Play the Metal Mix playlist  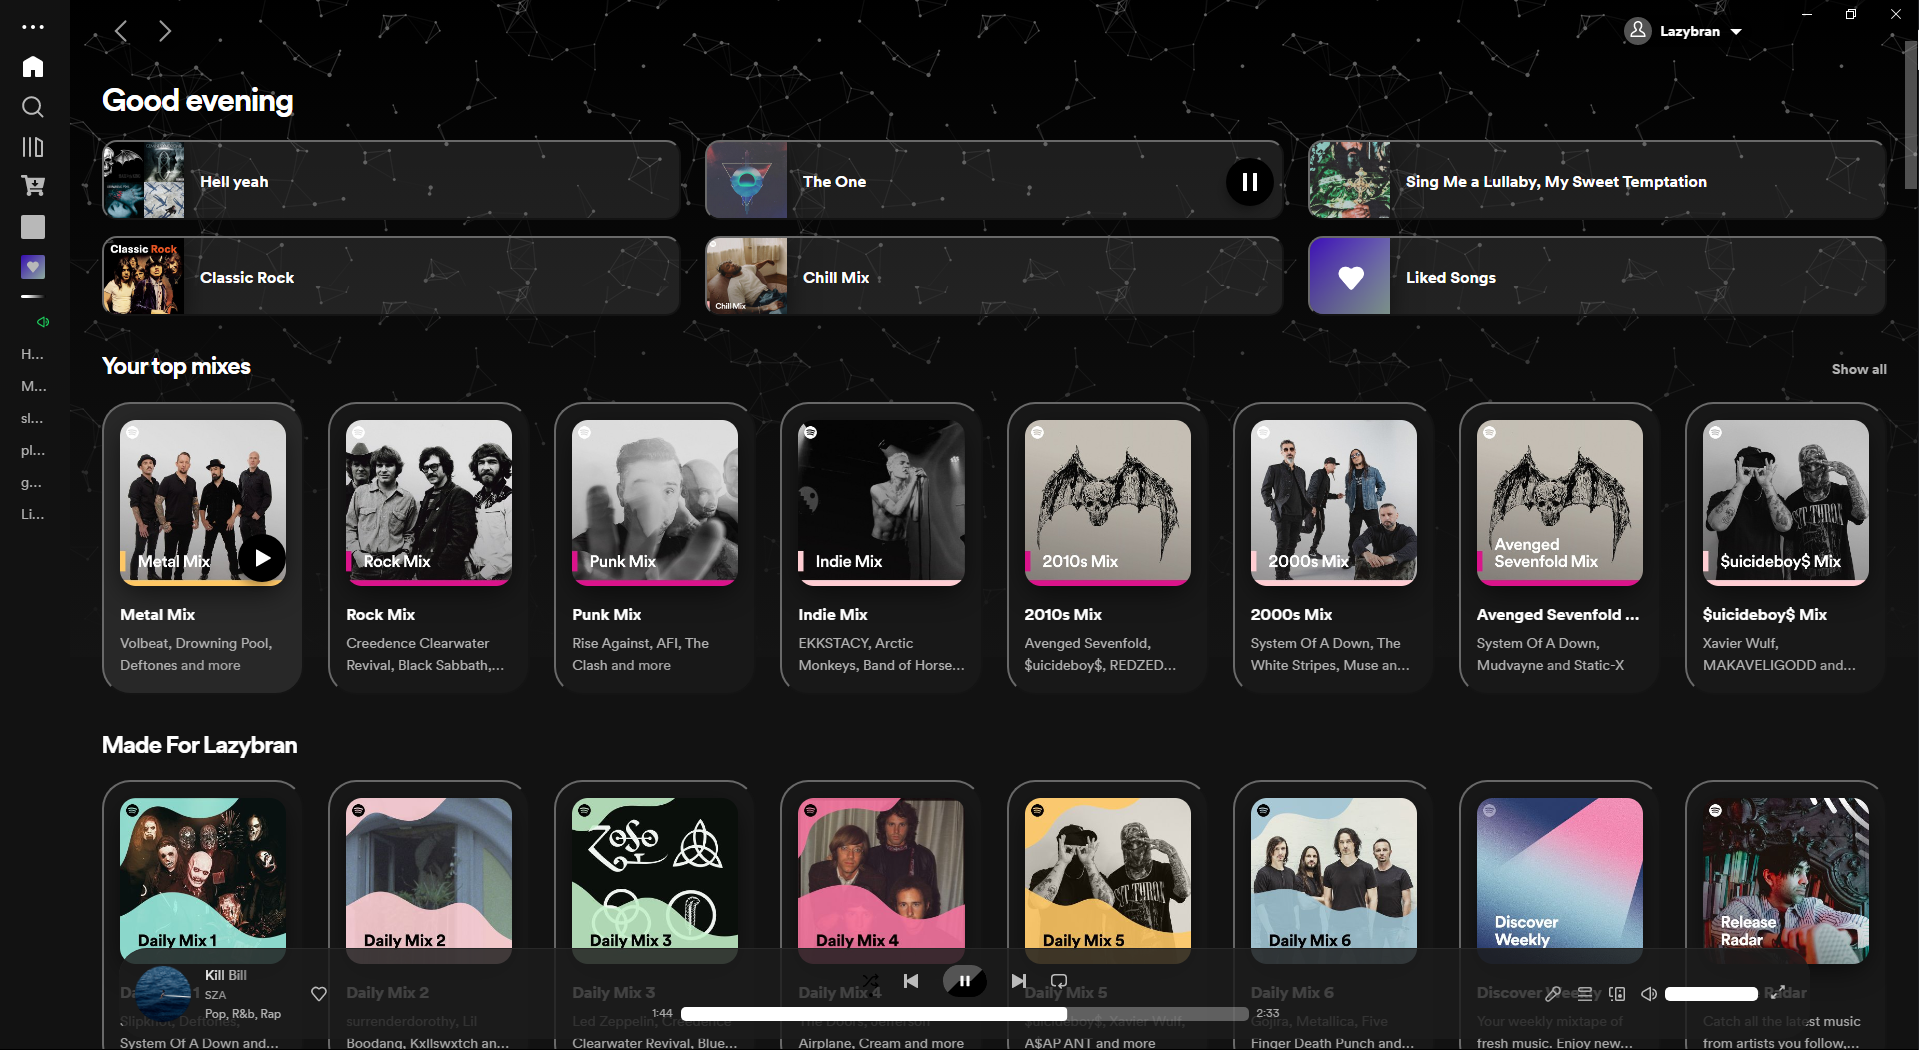click(261, 557)
